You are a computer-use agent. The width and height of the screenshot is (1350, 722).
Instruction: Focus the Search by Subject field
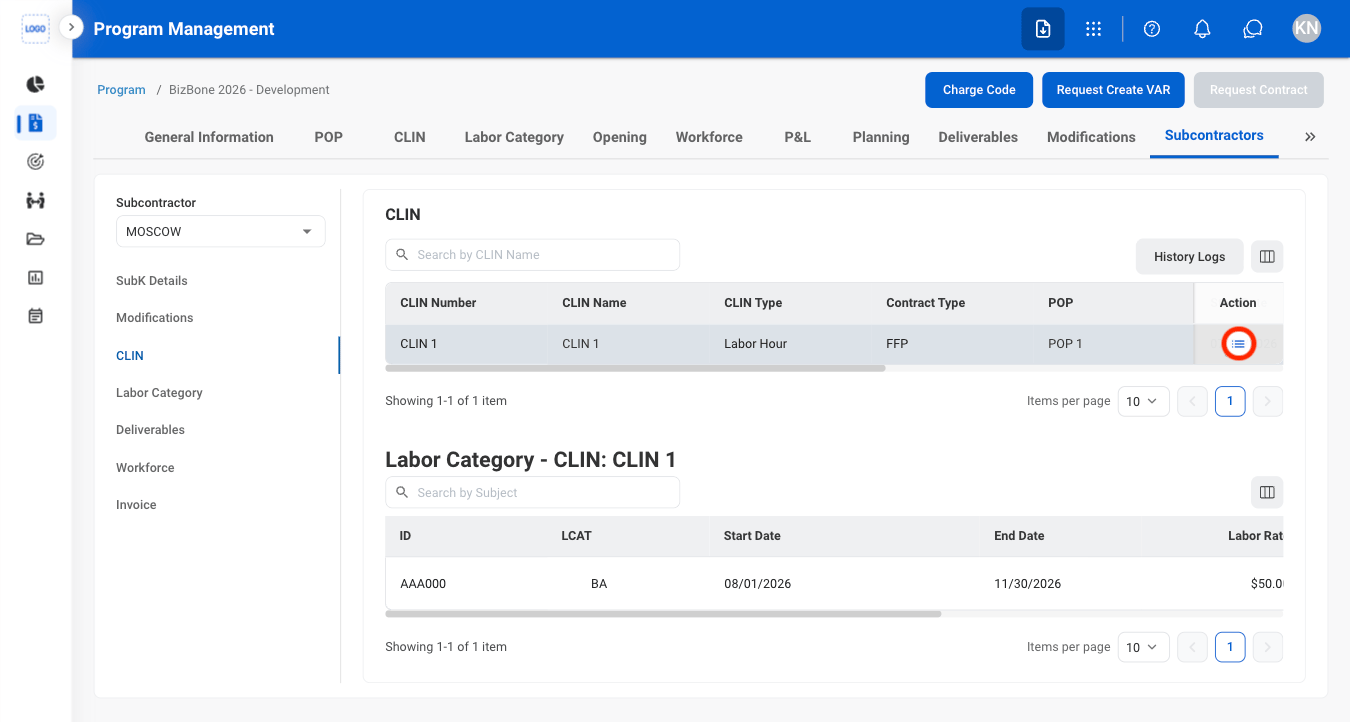pos(532,492)
